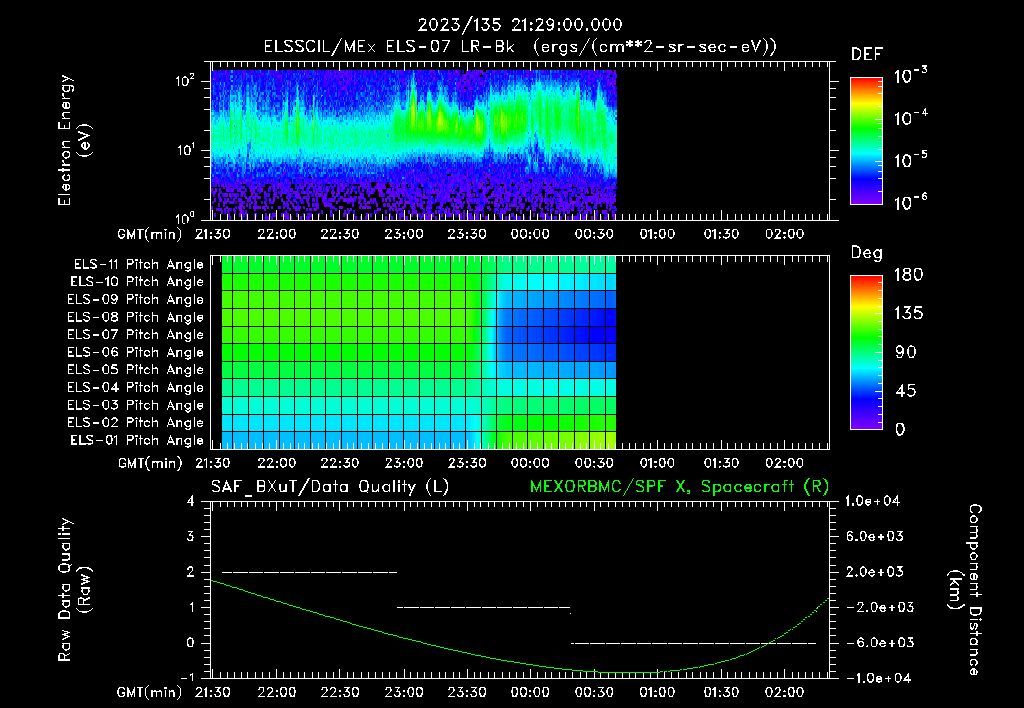The image size is (1024, 708).
Task: Click ELS-01 Pitch Angle row label
Action: 137,440
